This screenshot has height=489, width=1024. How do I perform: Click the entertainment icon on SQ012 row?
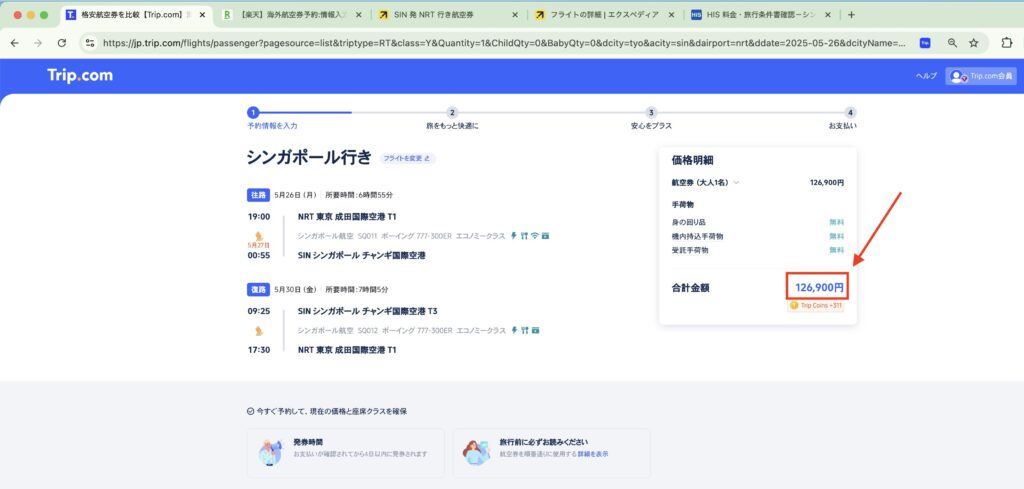click(x=536, y=330)
